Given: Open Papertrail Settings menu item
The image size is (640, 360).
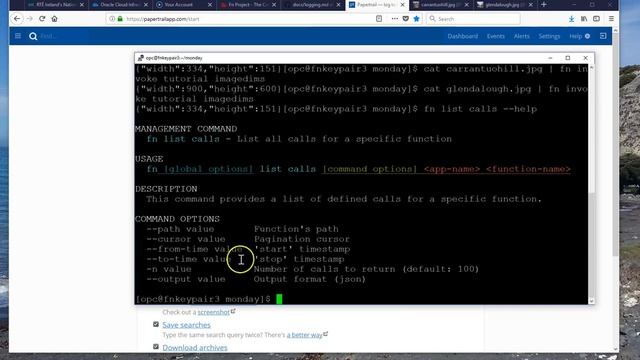Looking at the screenshot, I should 549,36.
